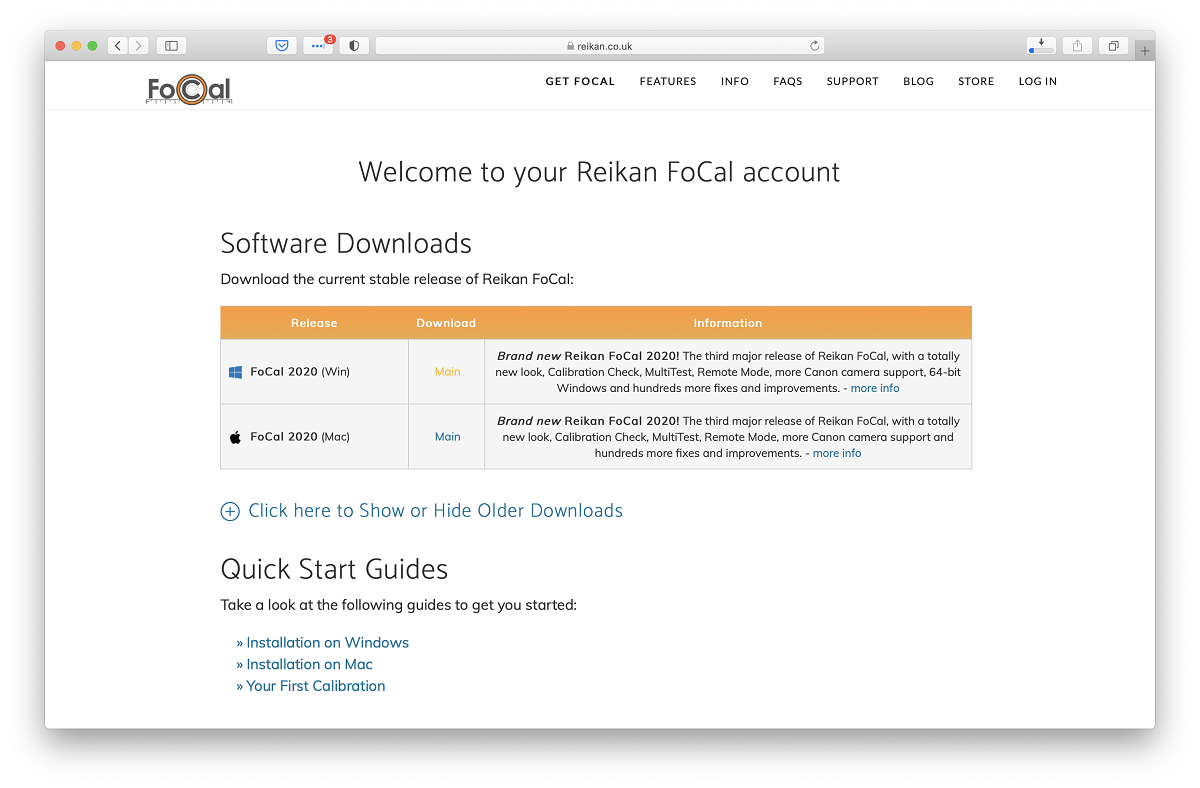
Task: Click the FoCal logo
Action: pos(189,89)
